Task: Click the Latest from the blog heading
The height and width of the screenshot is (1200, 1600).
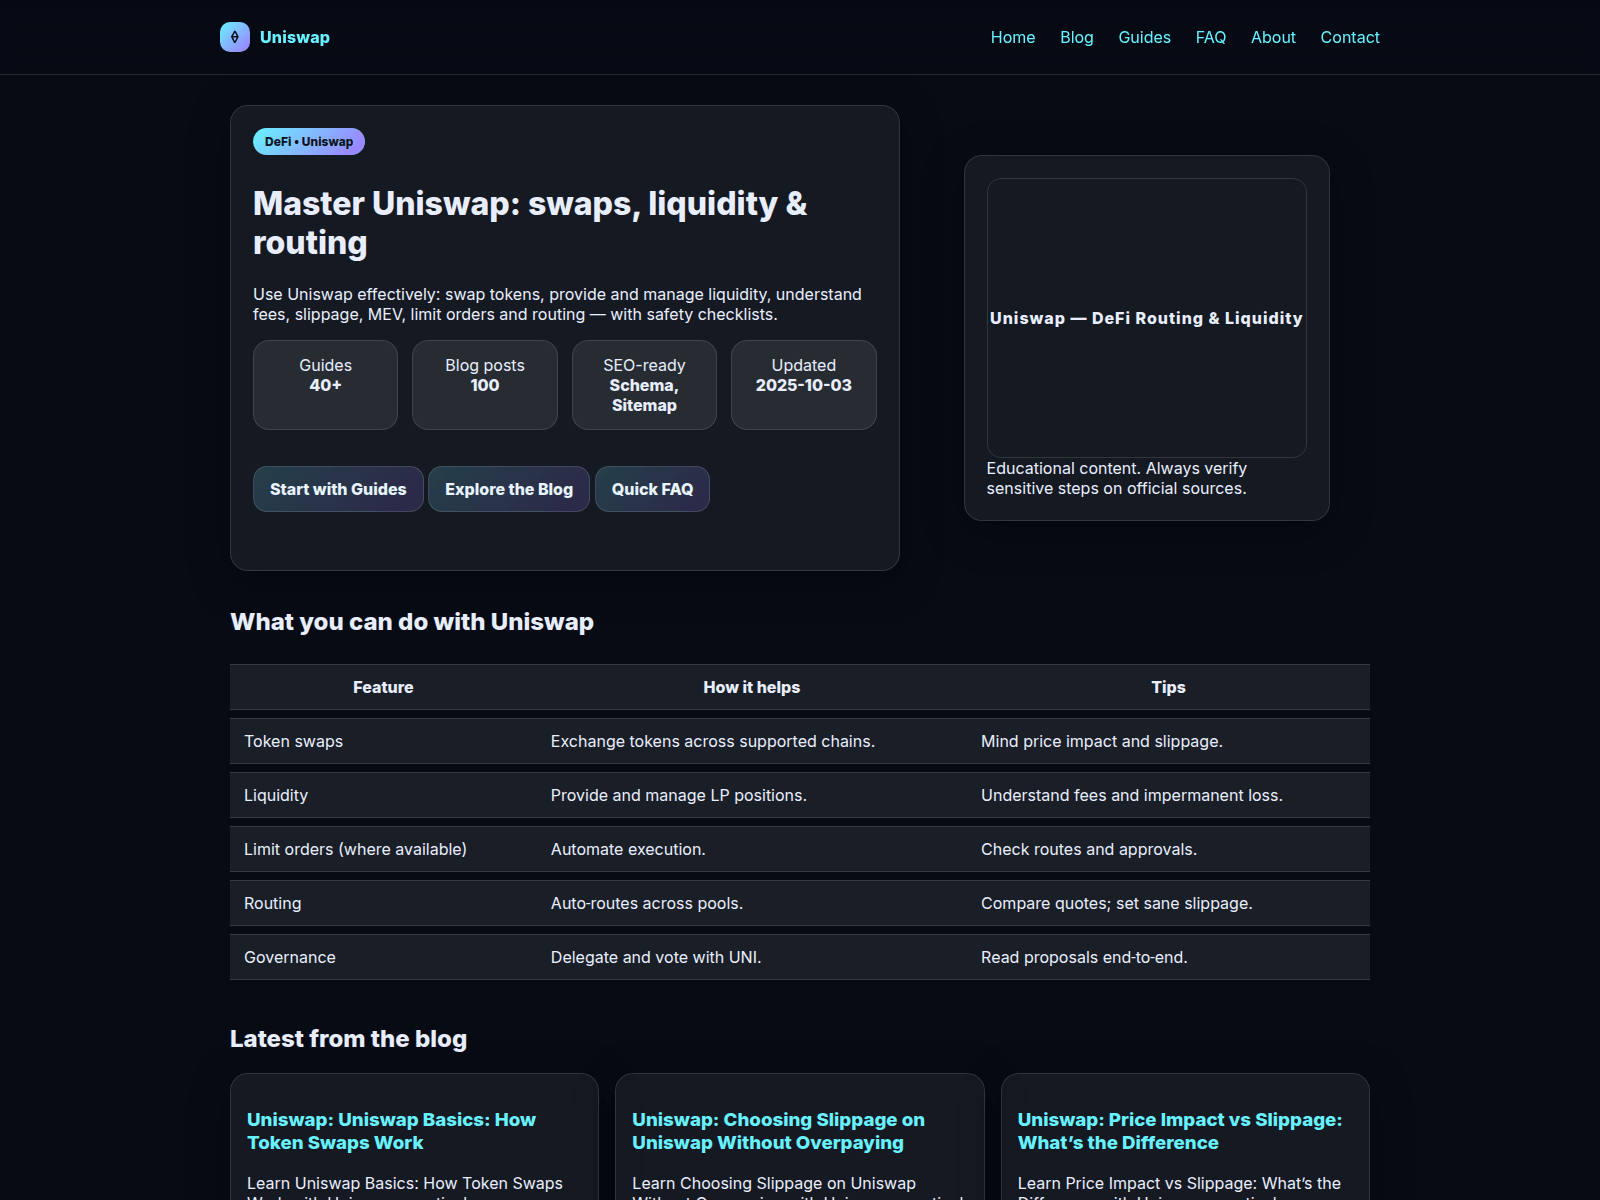Action: tap(348, 1039)
